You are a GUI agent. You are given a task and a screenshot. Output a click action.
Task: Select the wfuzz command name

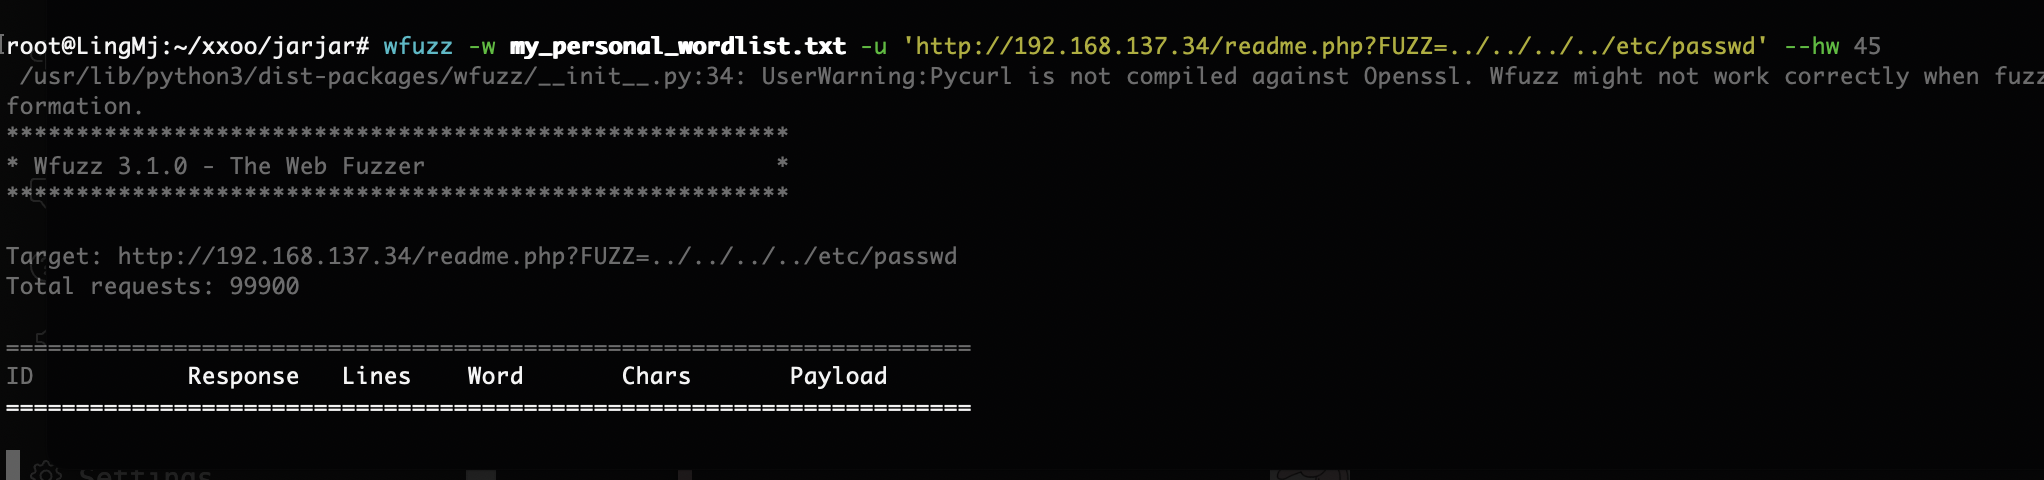coord(418,46)
